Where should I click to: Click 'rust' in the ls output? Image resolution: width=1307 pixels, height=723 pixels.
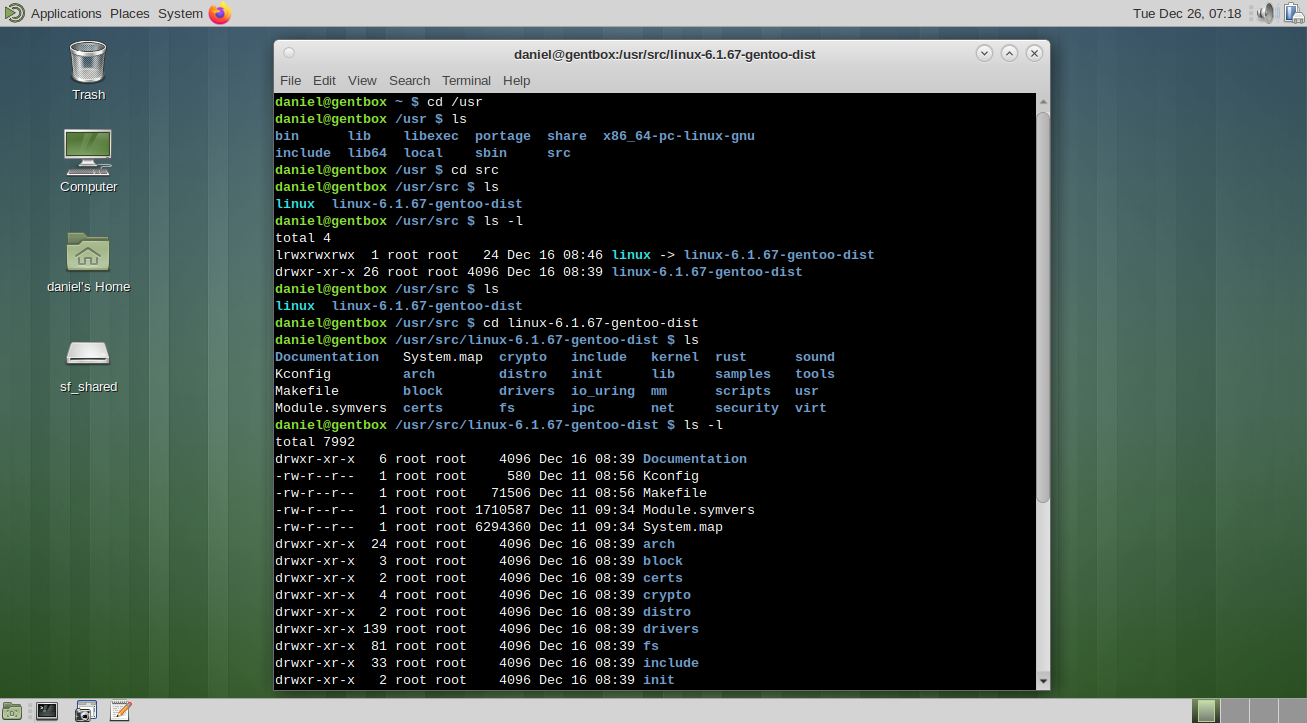731,357
